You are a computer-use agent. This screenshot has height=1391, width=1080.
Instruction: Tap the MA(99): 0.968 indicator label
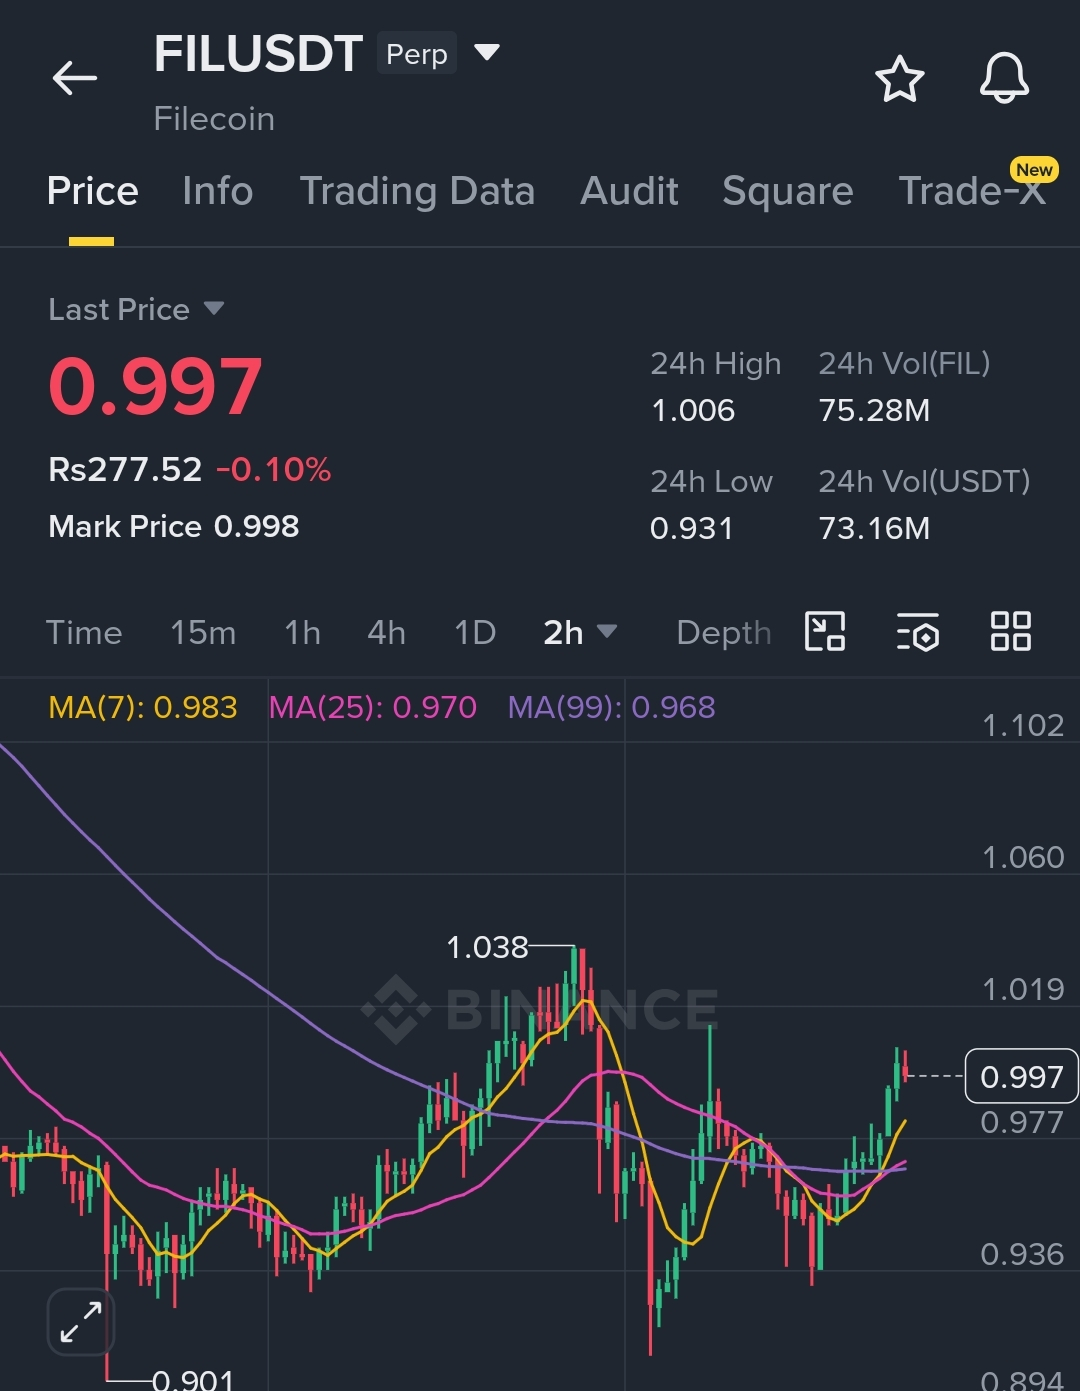[612, 708]
